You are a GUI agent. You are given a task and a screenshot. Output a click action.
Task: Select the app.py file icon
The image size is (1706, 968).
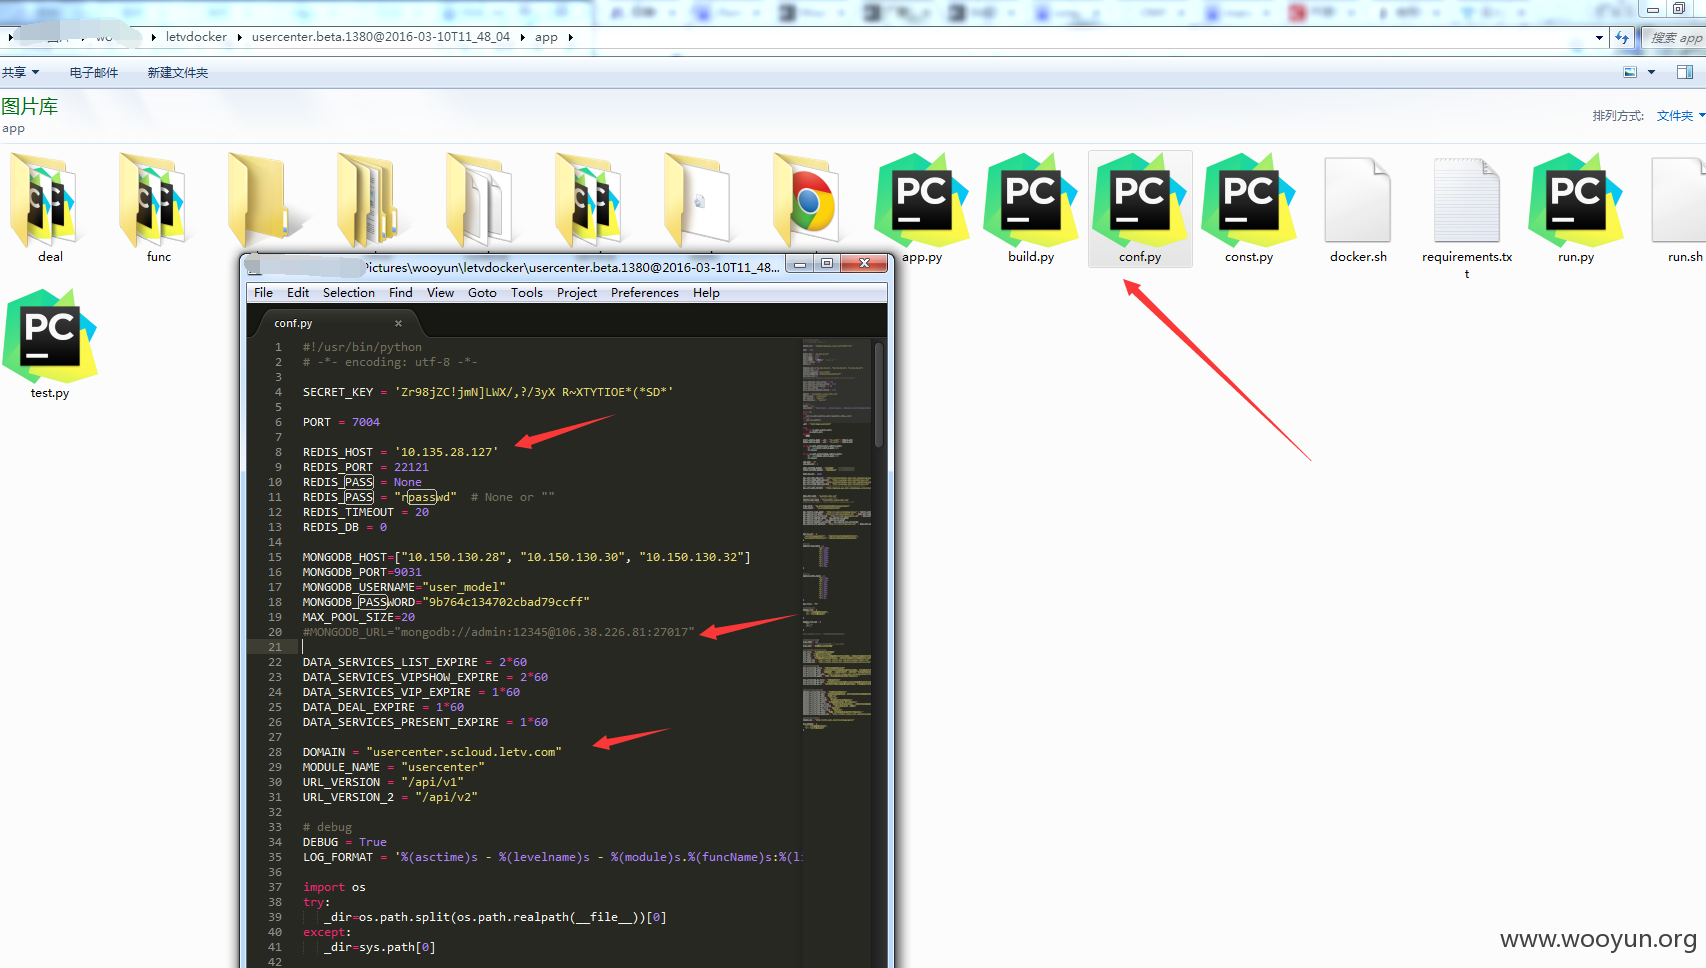coord(921,200)
